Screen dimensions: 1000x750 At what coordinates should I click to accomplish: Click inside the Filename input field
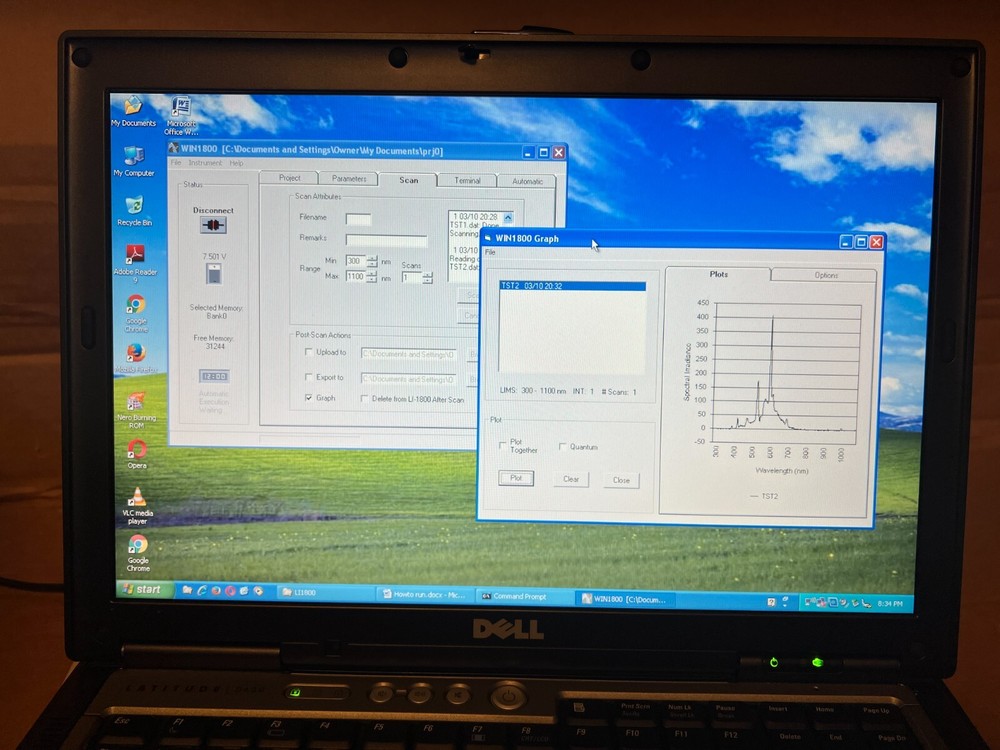tap(357, 218)
